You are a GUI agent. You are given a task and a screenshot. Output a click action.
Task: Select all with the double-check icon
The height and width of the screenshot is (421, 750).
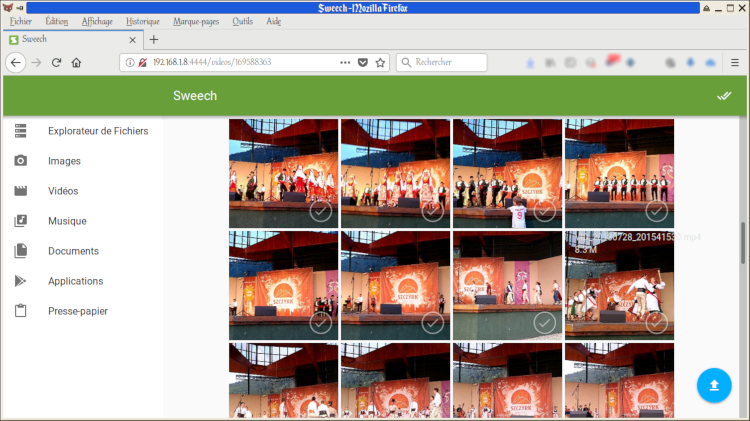click(x=724, y=96)
